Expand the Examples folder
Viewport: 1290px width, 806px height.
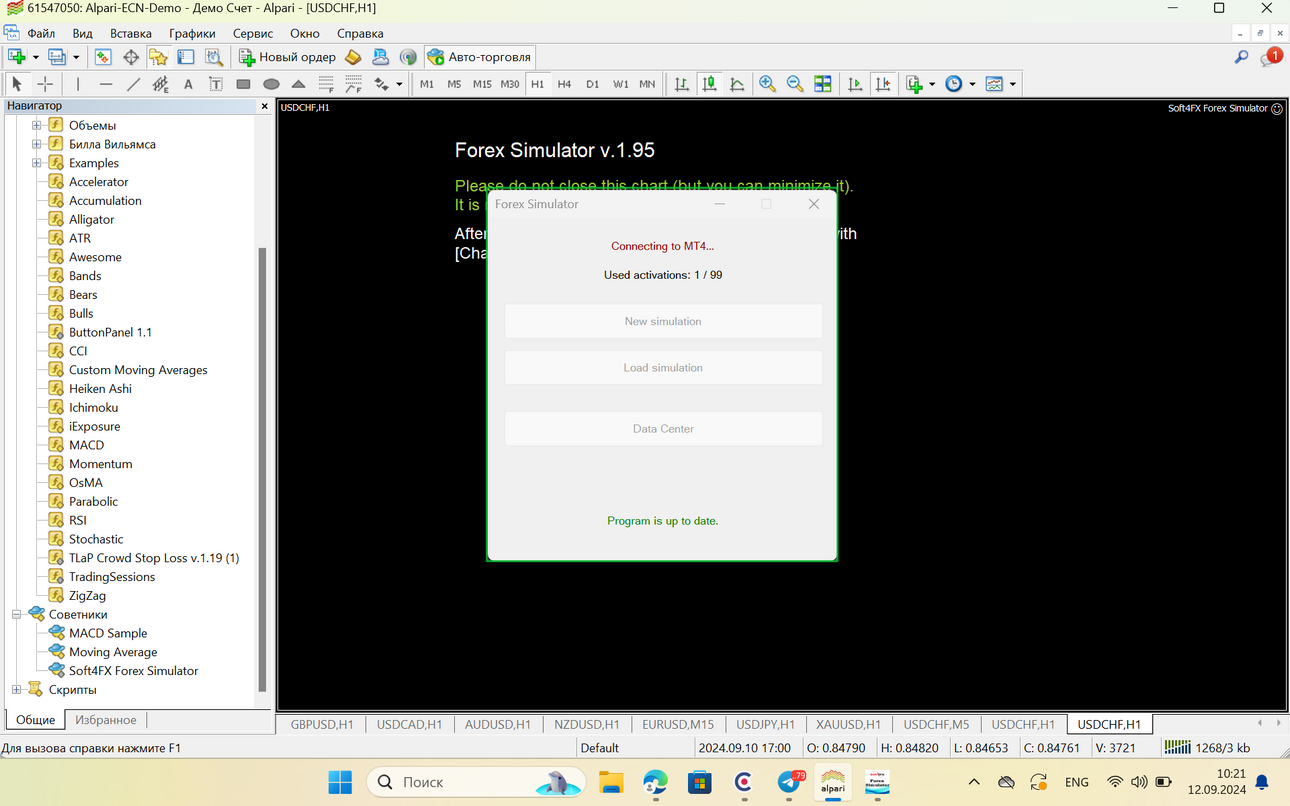point(37,163)
